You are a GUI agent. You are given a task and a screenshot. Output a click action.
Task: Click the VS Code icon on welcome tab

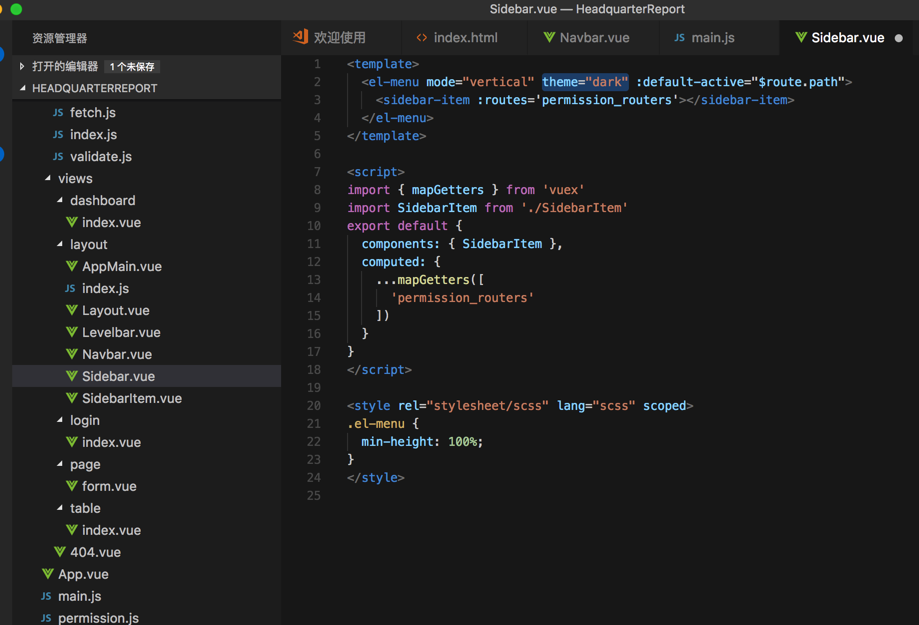[301, 37]
